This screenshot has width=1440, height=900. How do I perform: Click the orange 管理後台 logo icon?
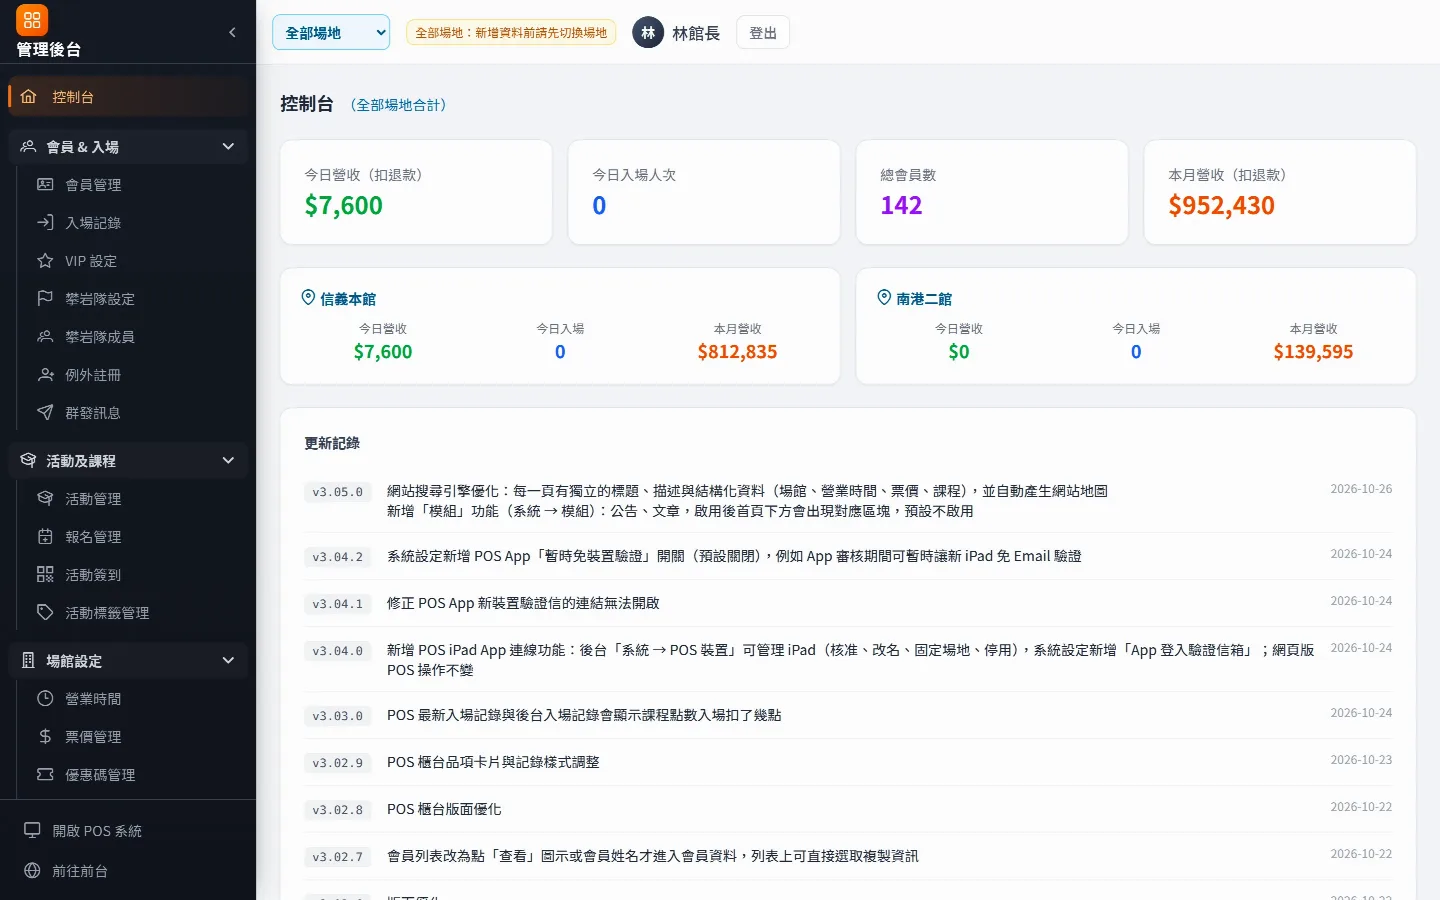(32, 20)
